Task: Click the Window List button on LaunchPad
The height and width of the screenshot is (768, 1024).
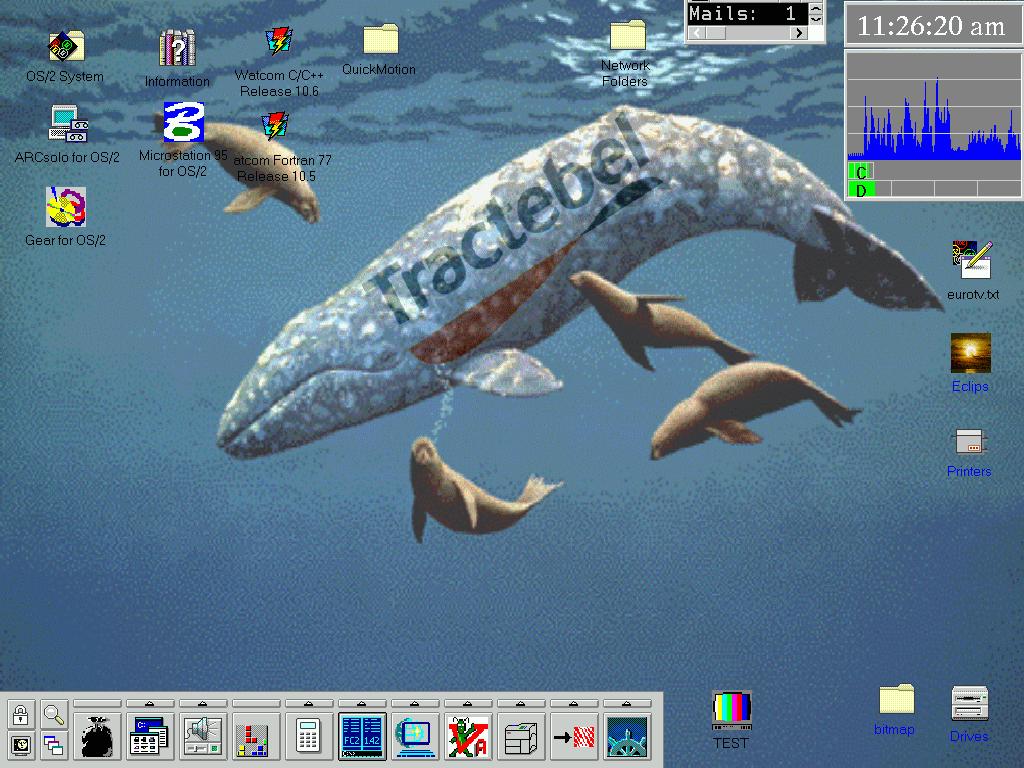Action: point(54,744)
